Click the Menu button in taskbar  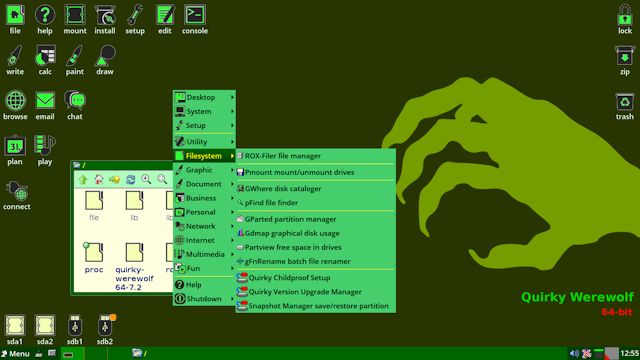click(15, 353)
